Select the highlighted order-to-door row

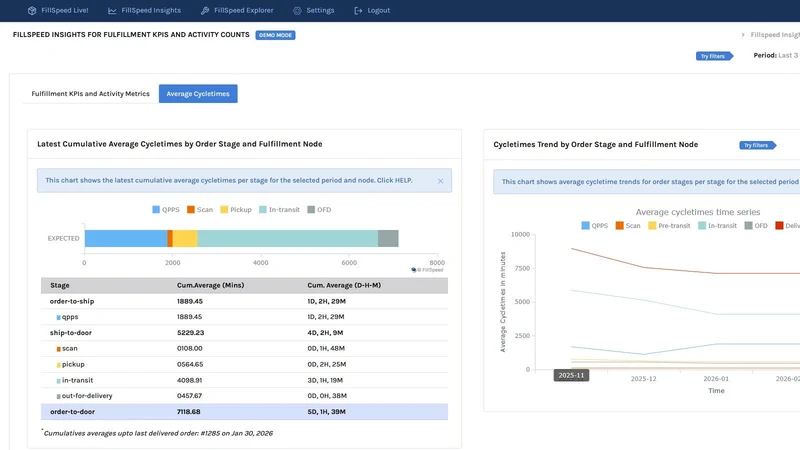coord(244,412)
